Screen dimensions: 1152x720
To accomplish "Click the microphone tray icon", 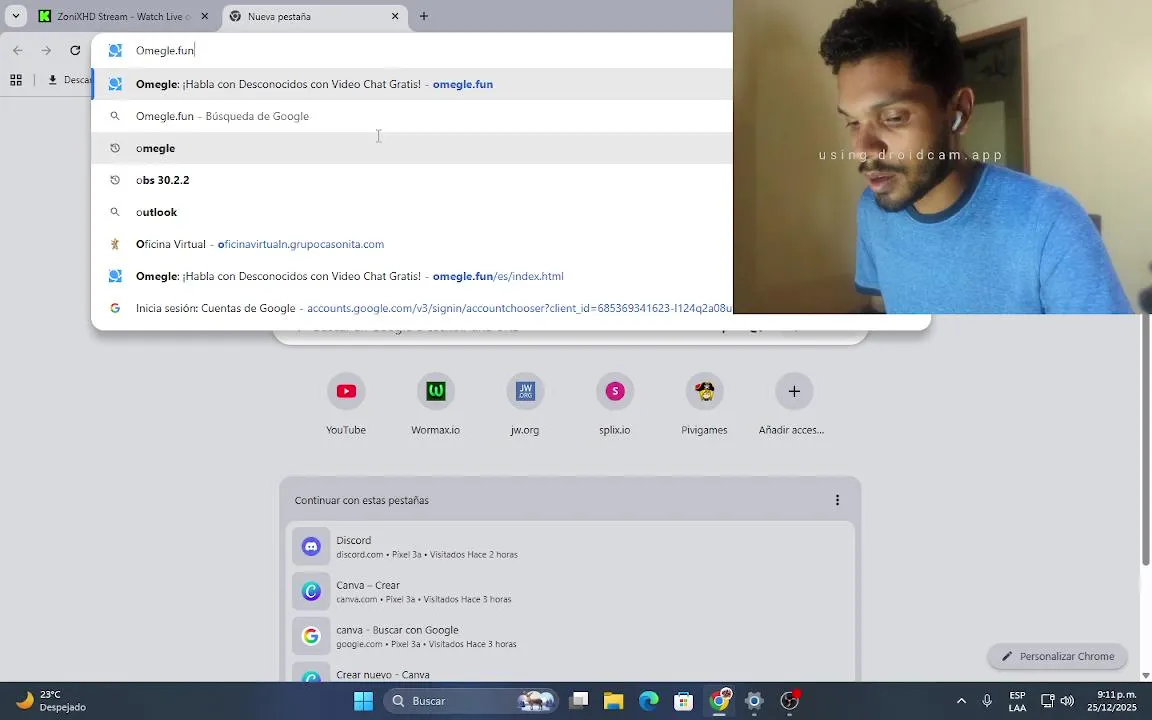I will (x=987, y=701).
